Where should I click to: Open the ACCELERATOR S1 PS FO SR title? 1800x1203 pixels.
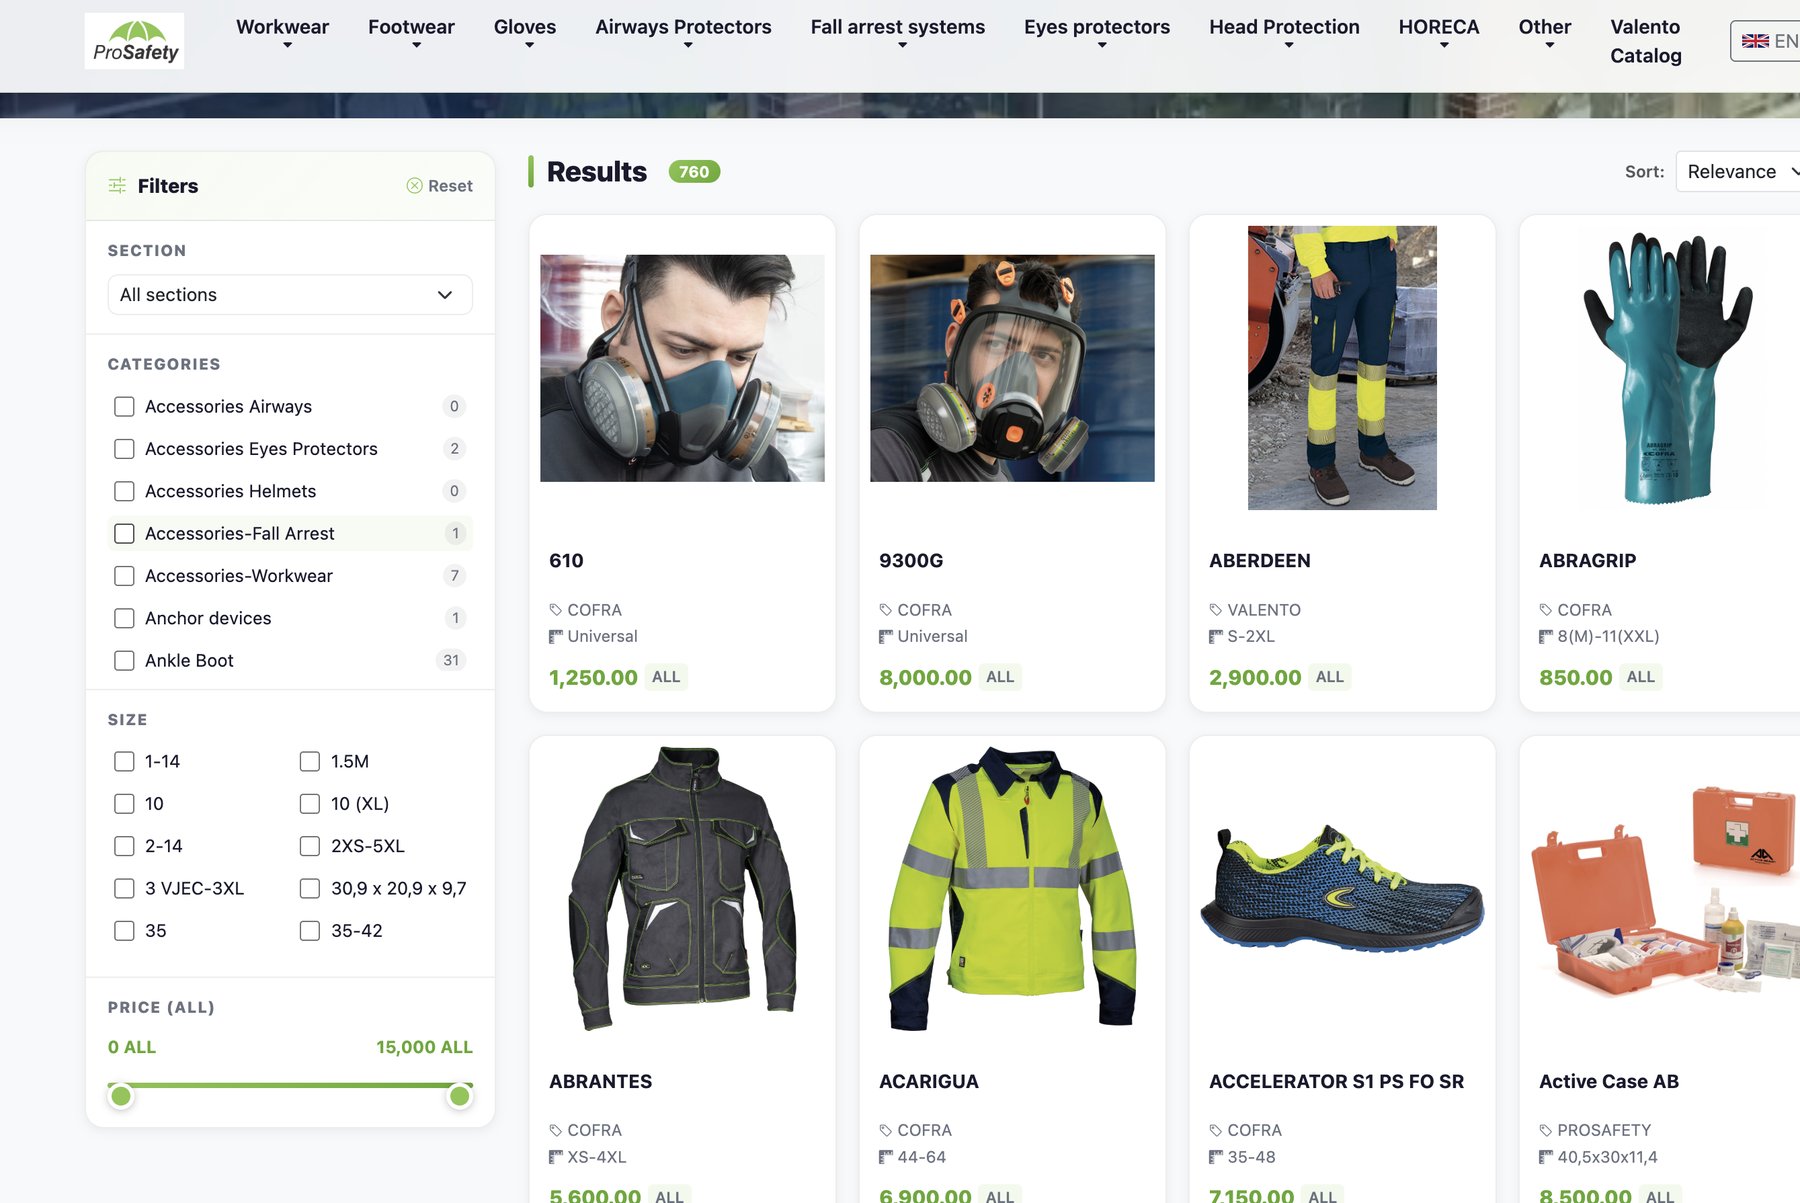point(1337,1082)
